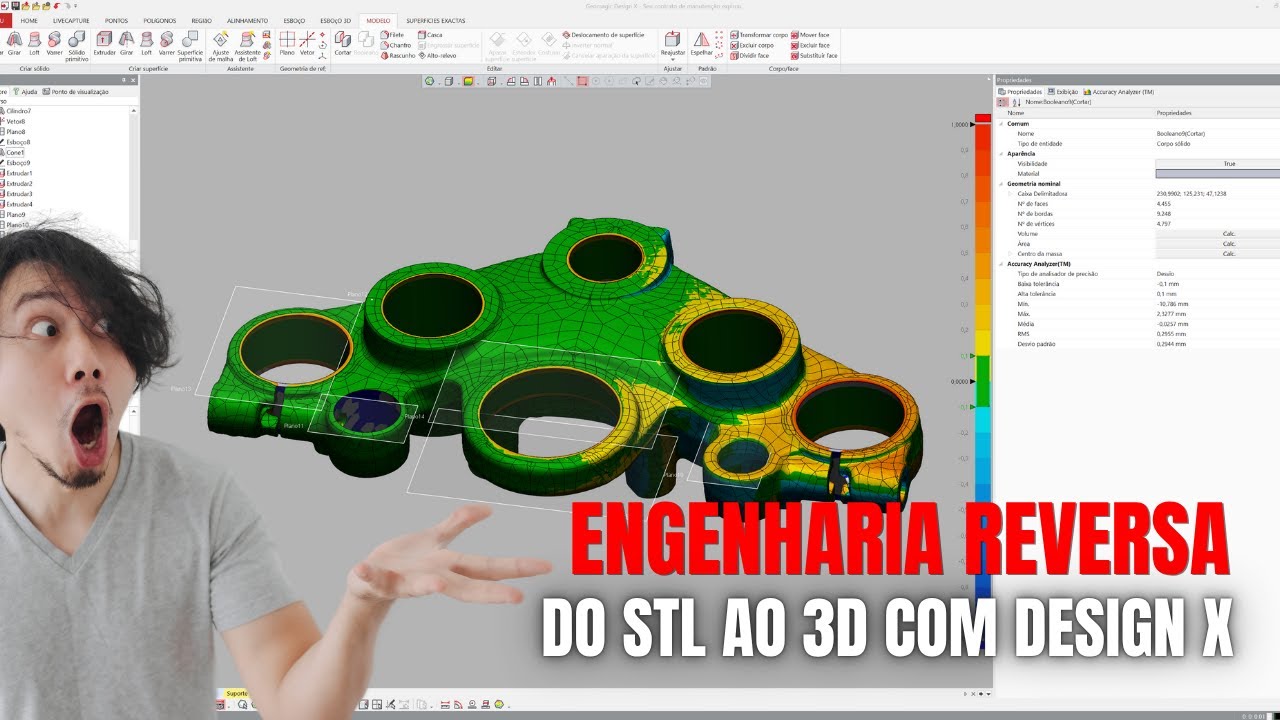
Task: Click Mover face tool
Action: tap(811, 35)
